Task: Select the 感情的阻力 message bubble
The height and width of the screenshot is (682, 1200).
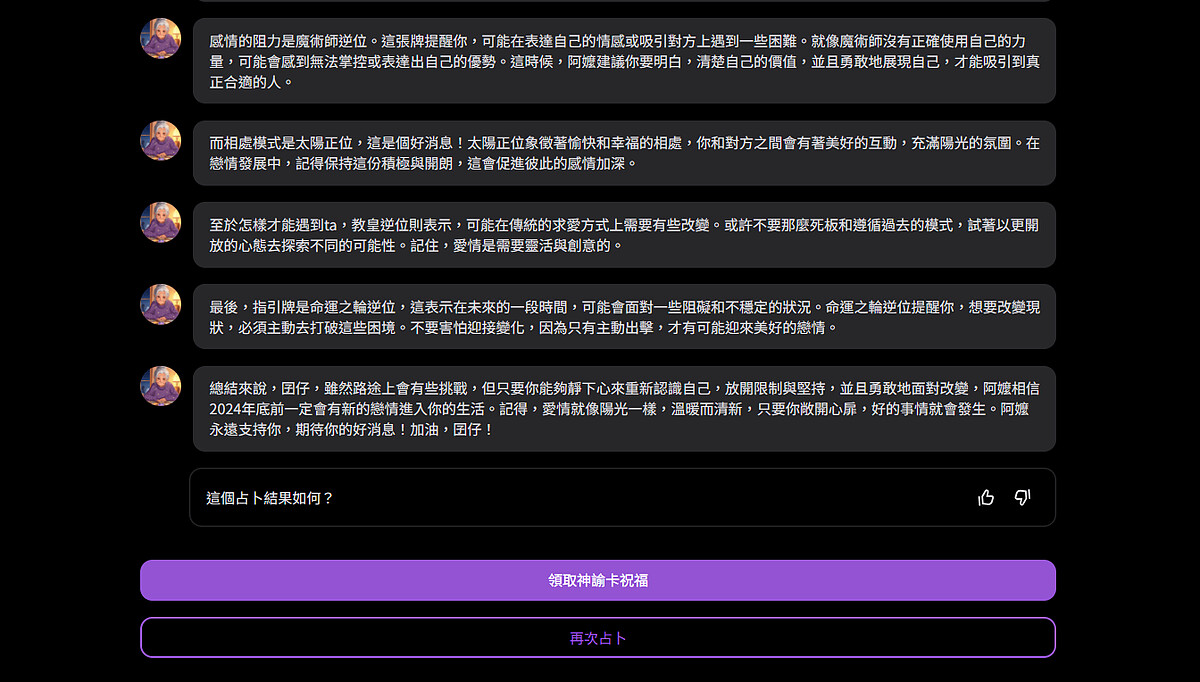Action: (623, 61)
